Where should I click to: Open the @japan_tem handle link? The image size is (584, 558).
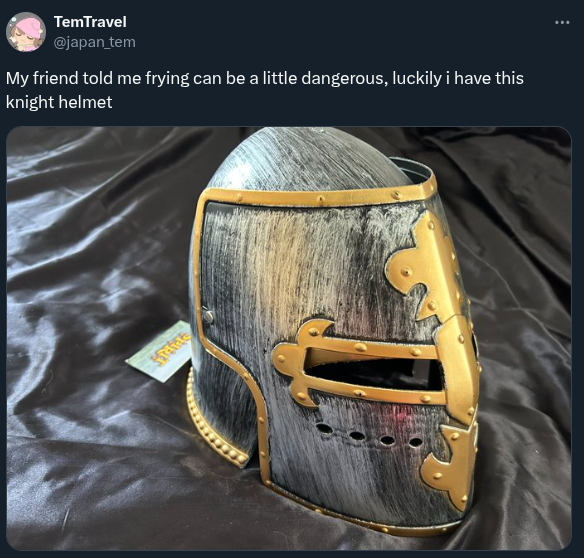(95, 42)
